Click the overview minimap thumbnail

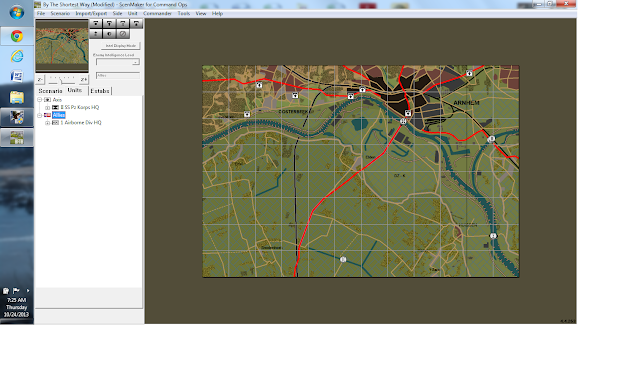62,46
